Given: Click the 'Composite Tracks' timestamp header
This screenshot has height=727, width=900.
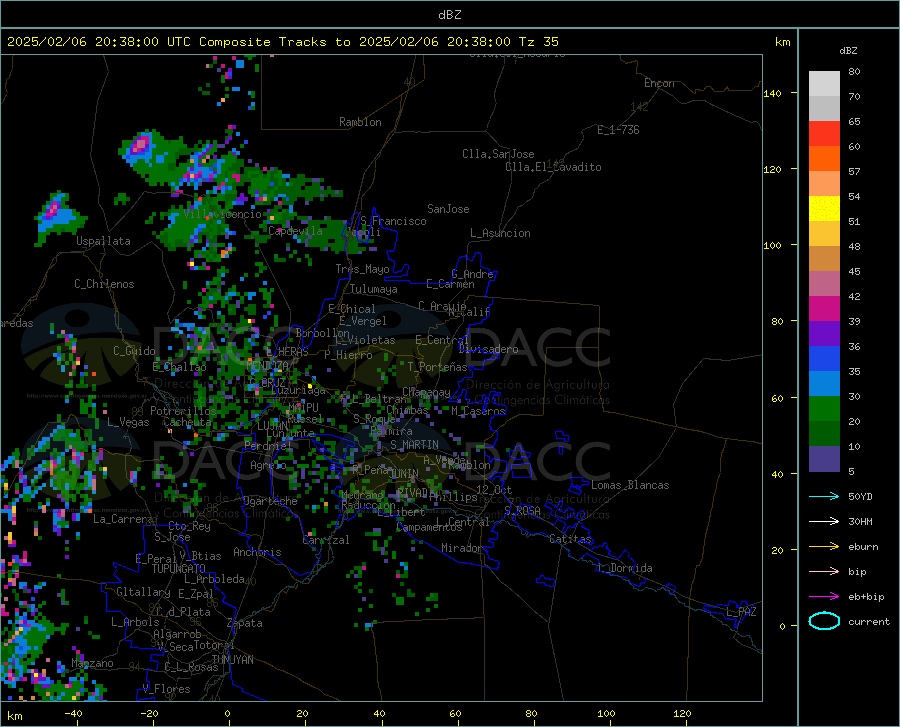Looking at the screenshot, I should pos(283,42).
